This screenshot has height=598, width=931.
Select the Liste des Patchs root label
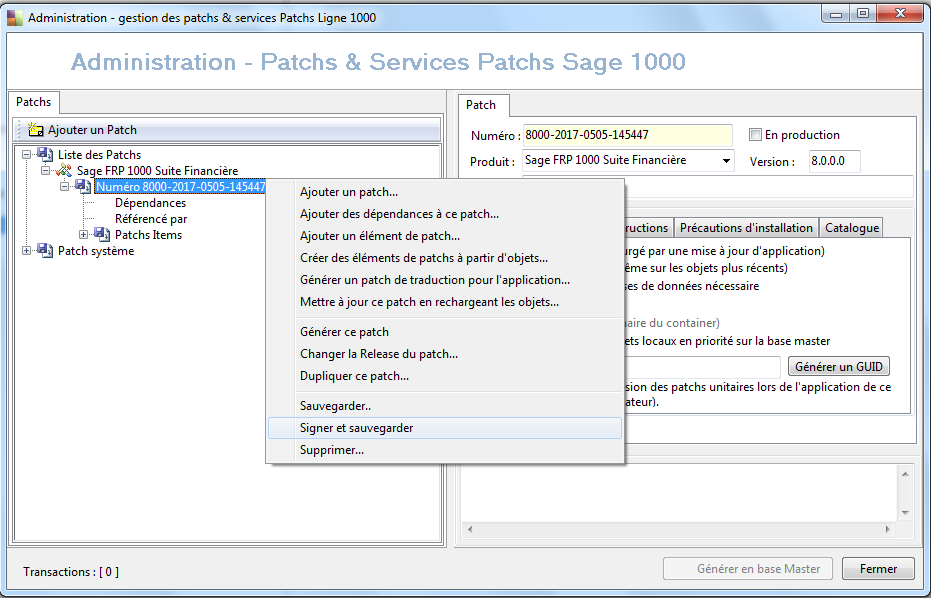coord(100,154)
